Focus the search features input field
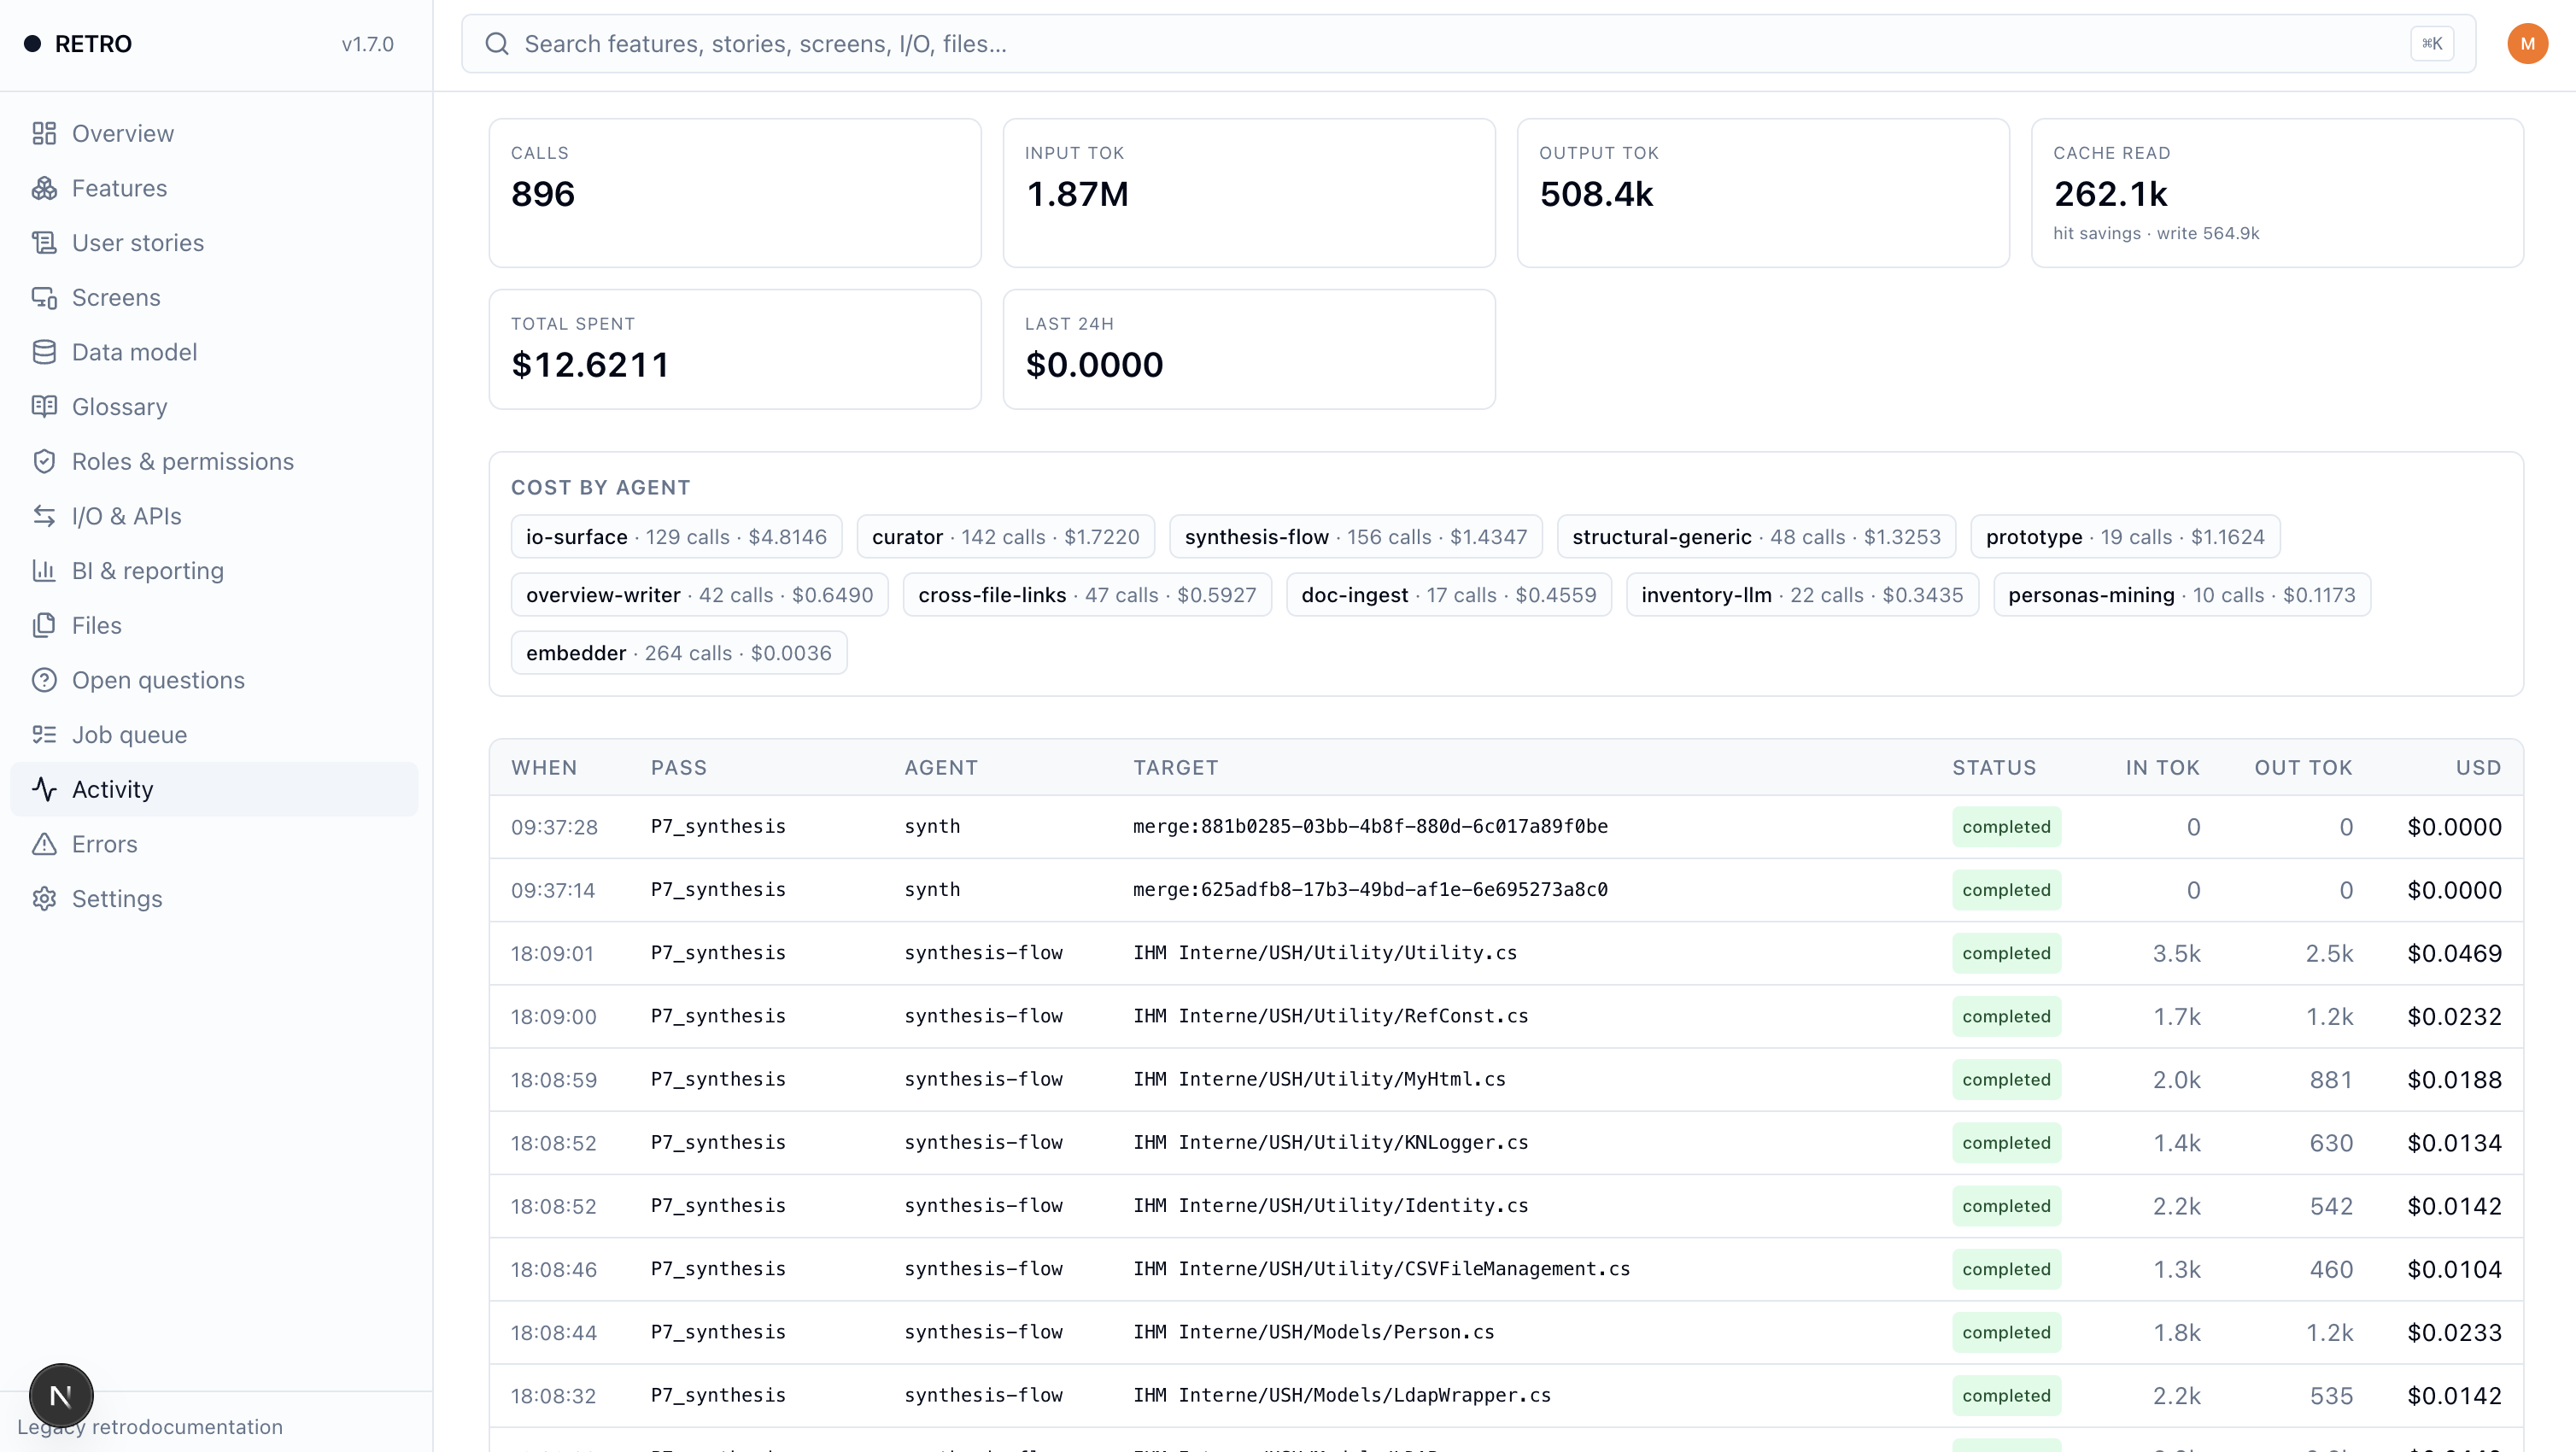Viewport: 2576px width, 1452px height. tap(1468, 43)
